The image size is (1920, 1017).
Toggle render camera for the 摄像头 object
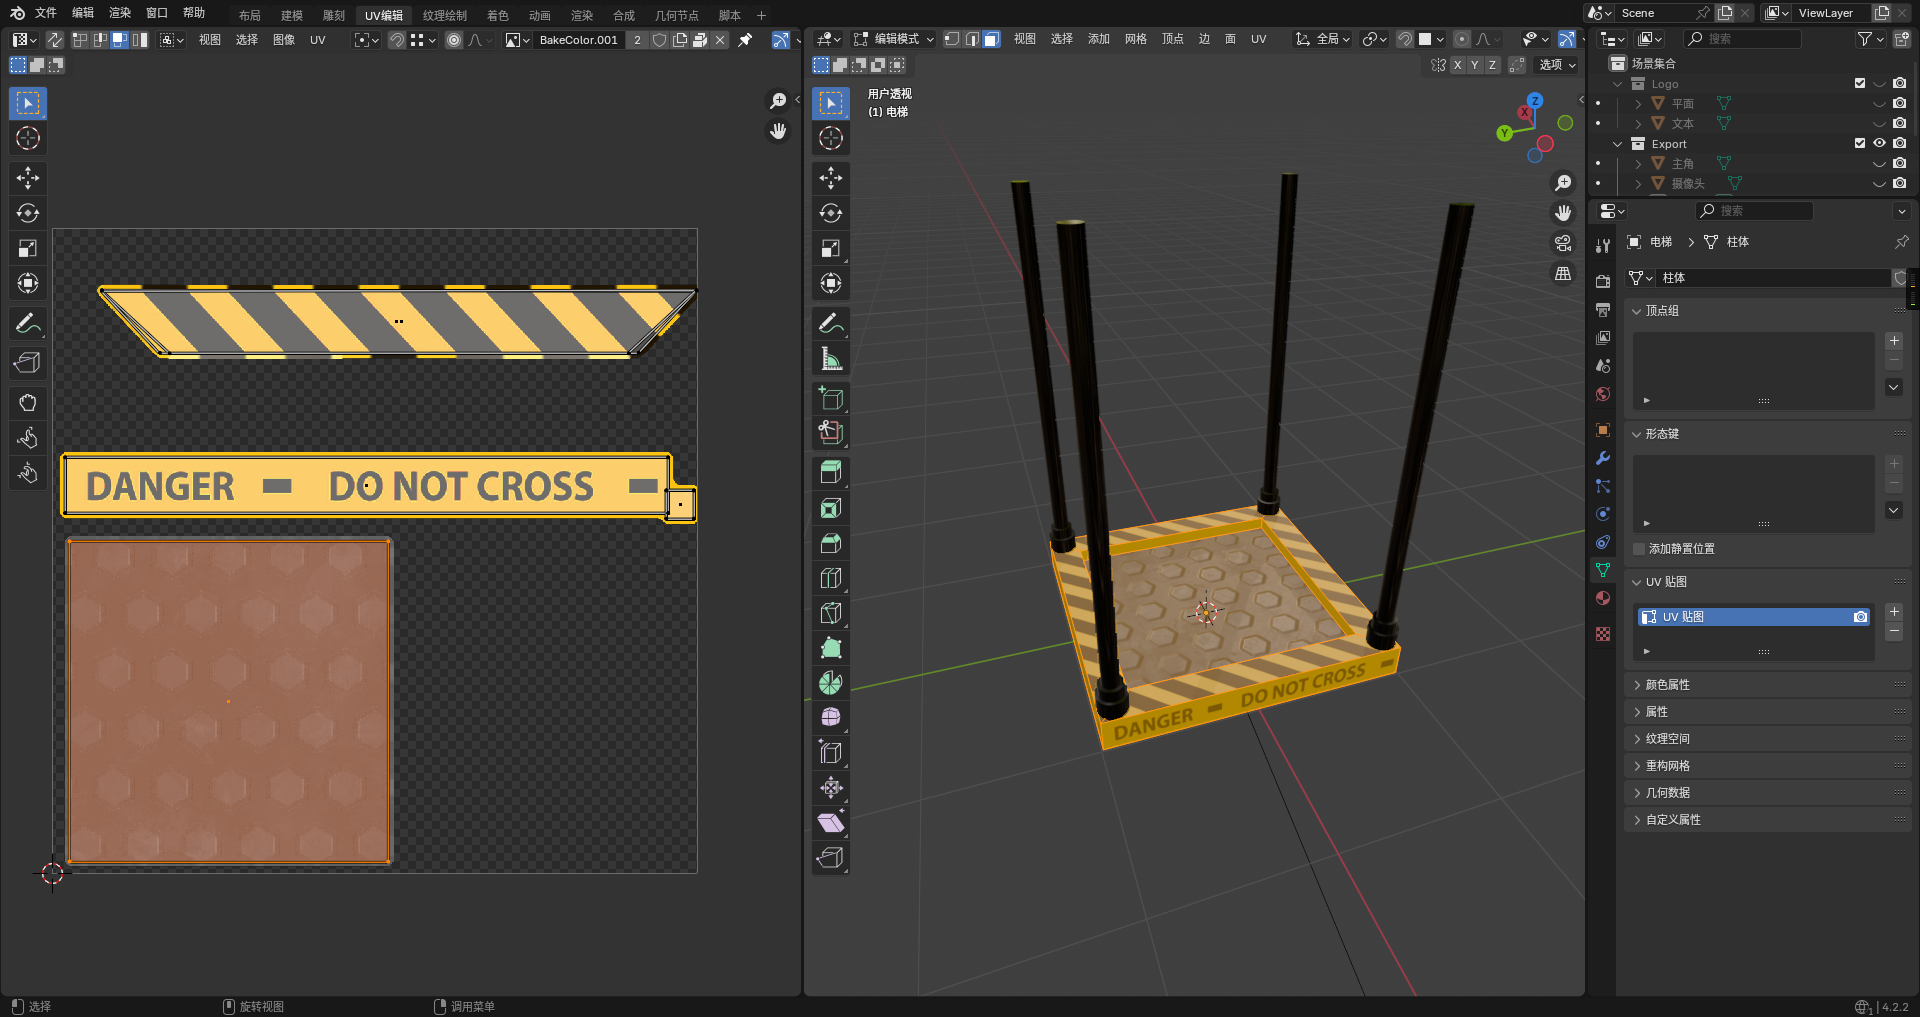coord(1900,184)
